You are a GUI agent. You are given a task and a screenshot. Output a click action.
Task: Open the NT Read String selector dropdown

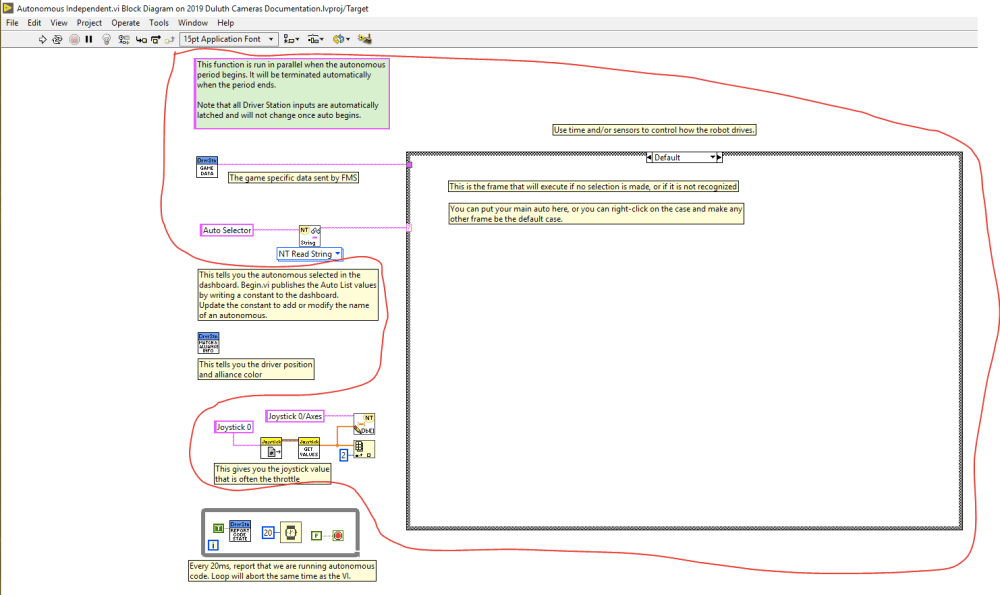(x=310, y=254)
